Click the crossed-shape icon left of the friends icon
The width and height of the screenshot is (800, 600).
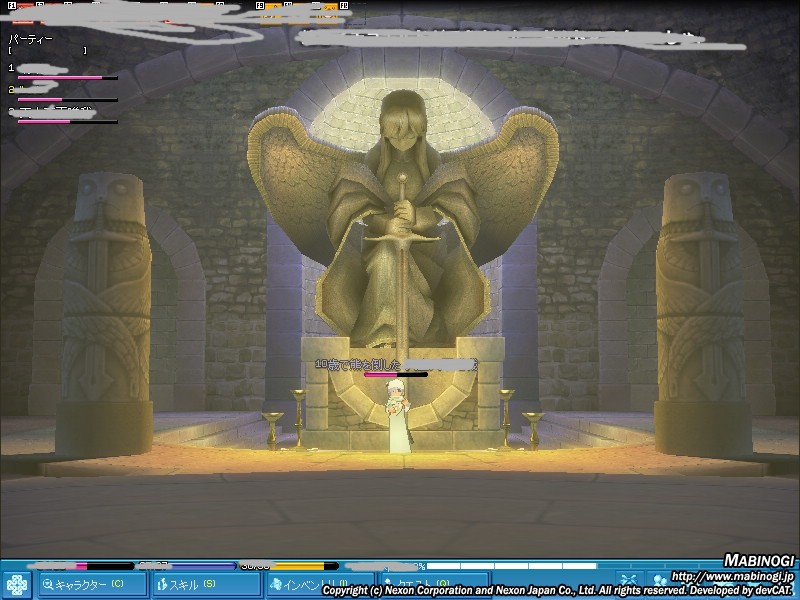point(629,581)
